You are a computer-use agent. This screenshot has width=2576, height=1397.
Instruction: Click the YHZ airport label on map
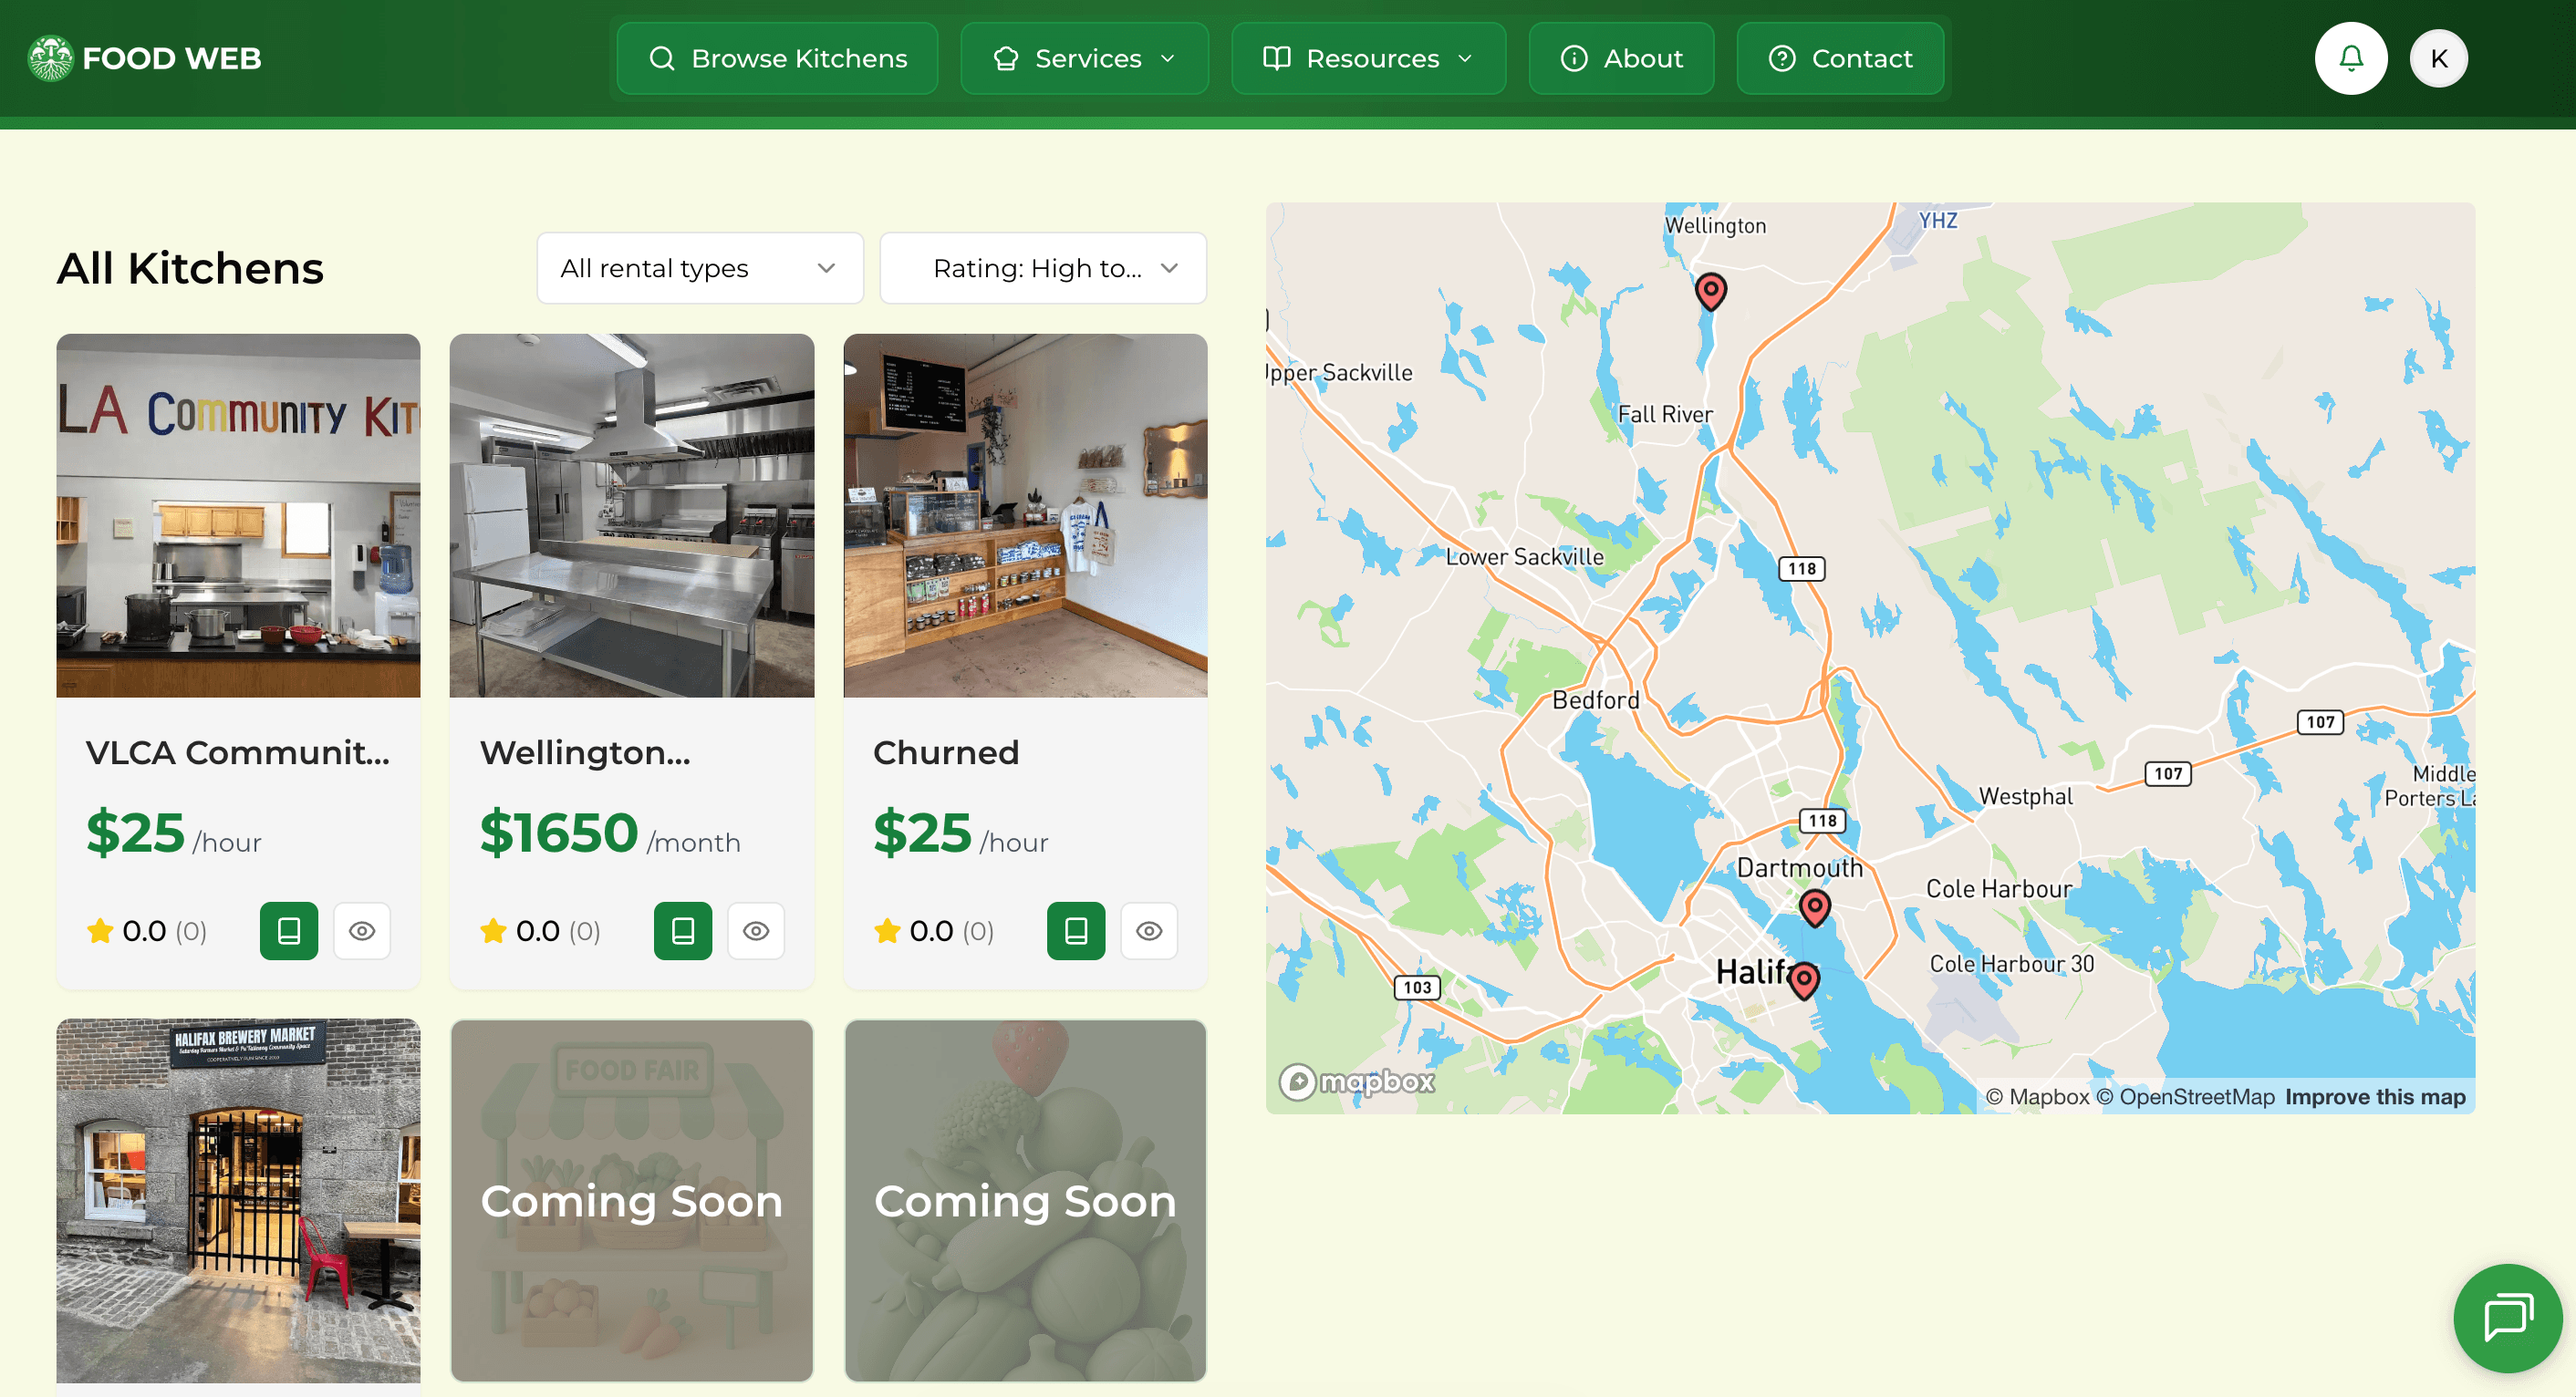[x=1937, y=220]
